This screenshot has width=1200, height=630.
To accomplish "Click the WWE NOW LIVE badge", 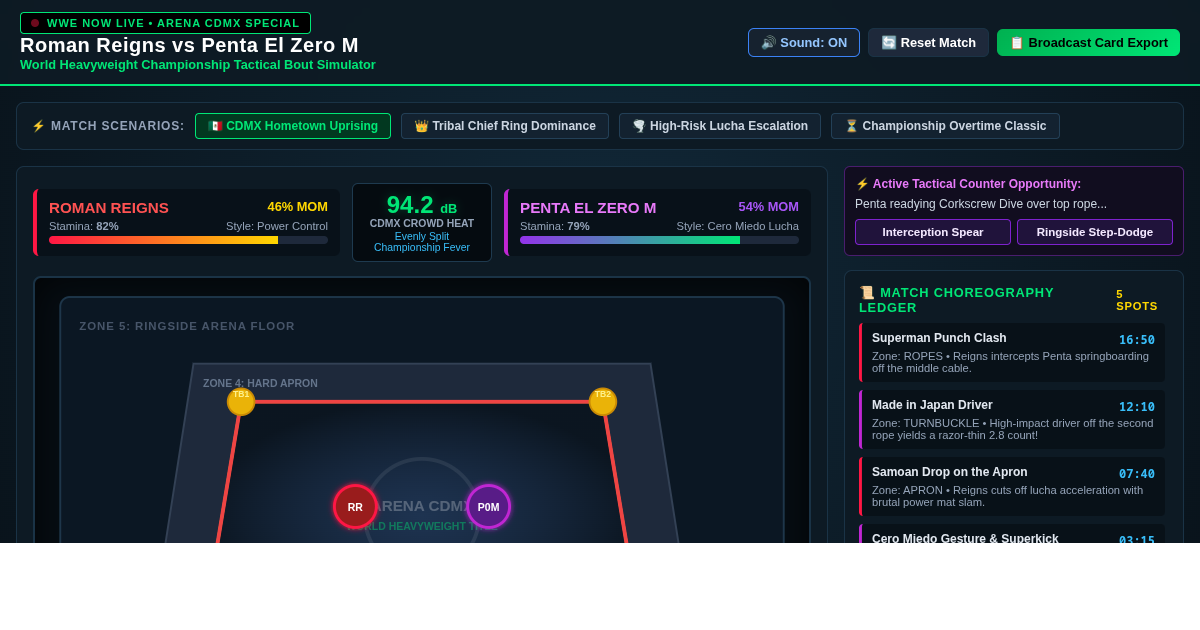I will 165,23.
